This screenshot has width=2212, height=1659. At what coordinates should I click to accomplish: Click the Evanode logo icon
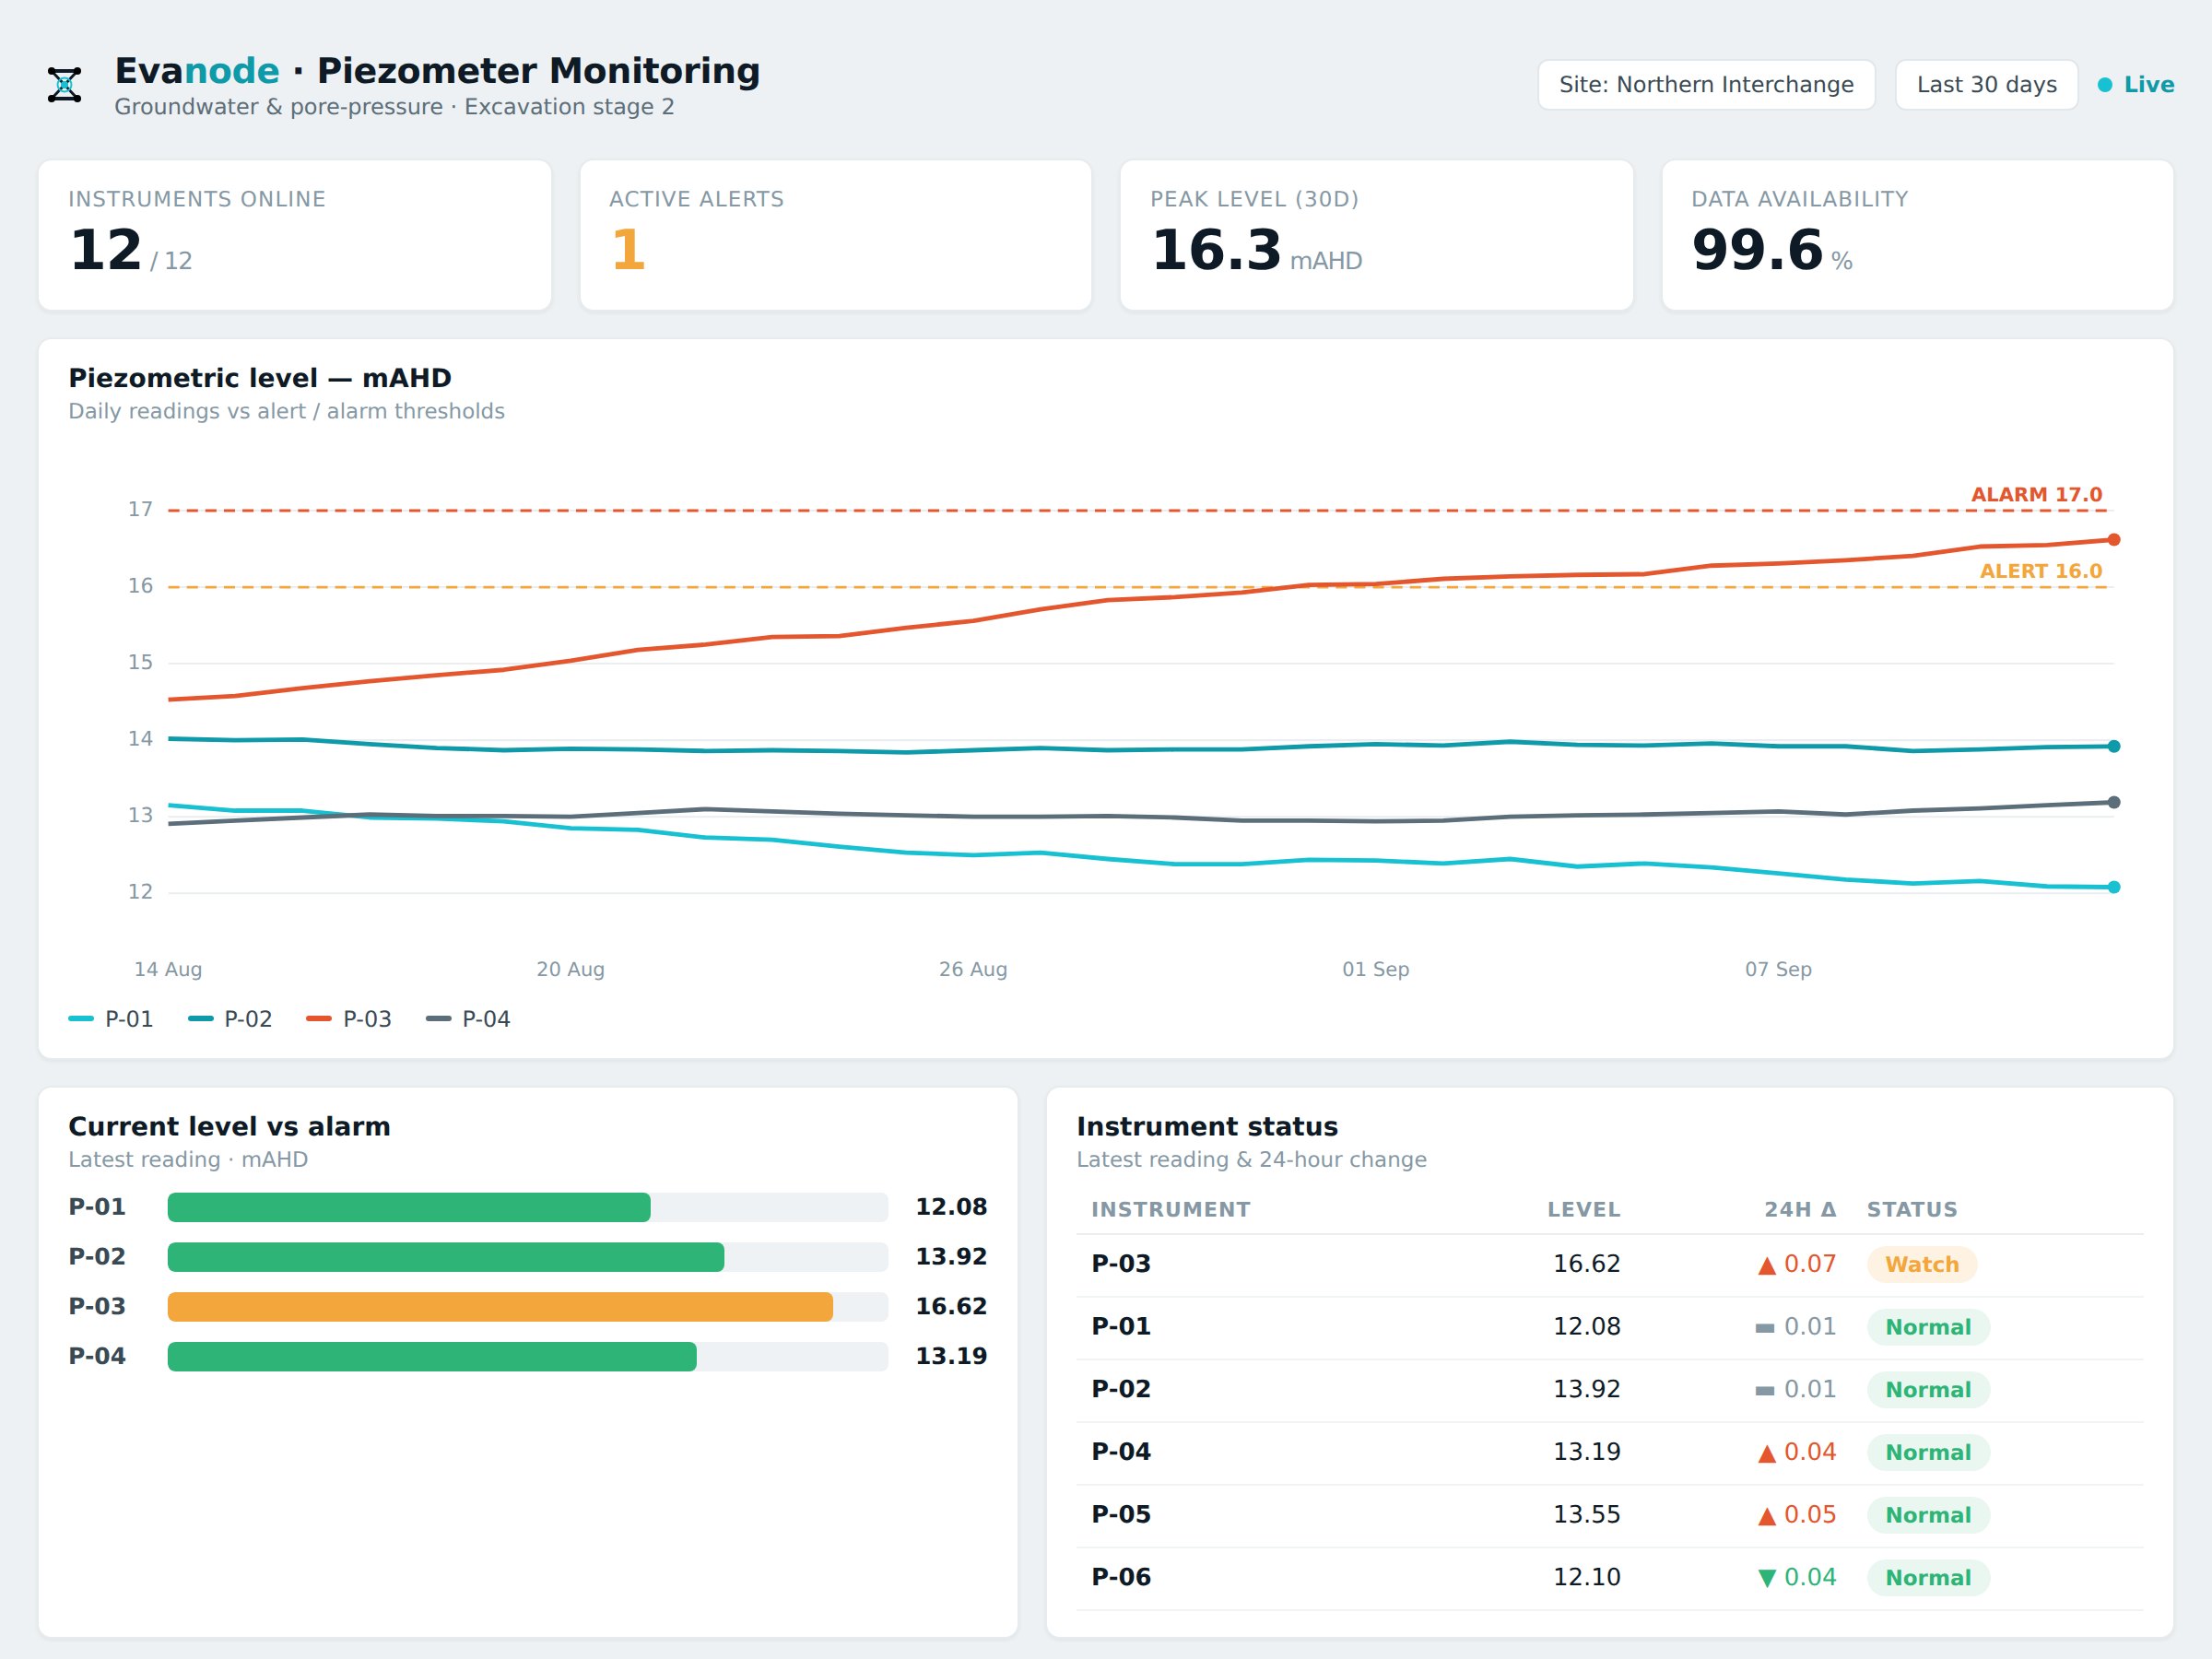tap(65, 85)
